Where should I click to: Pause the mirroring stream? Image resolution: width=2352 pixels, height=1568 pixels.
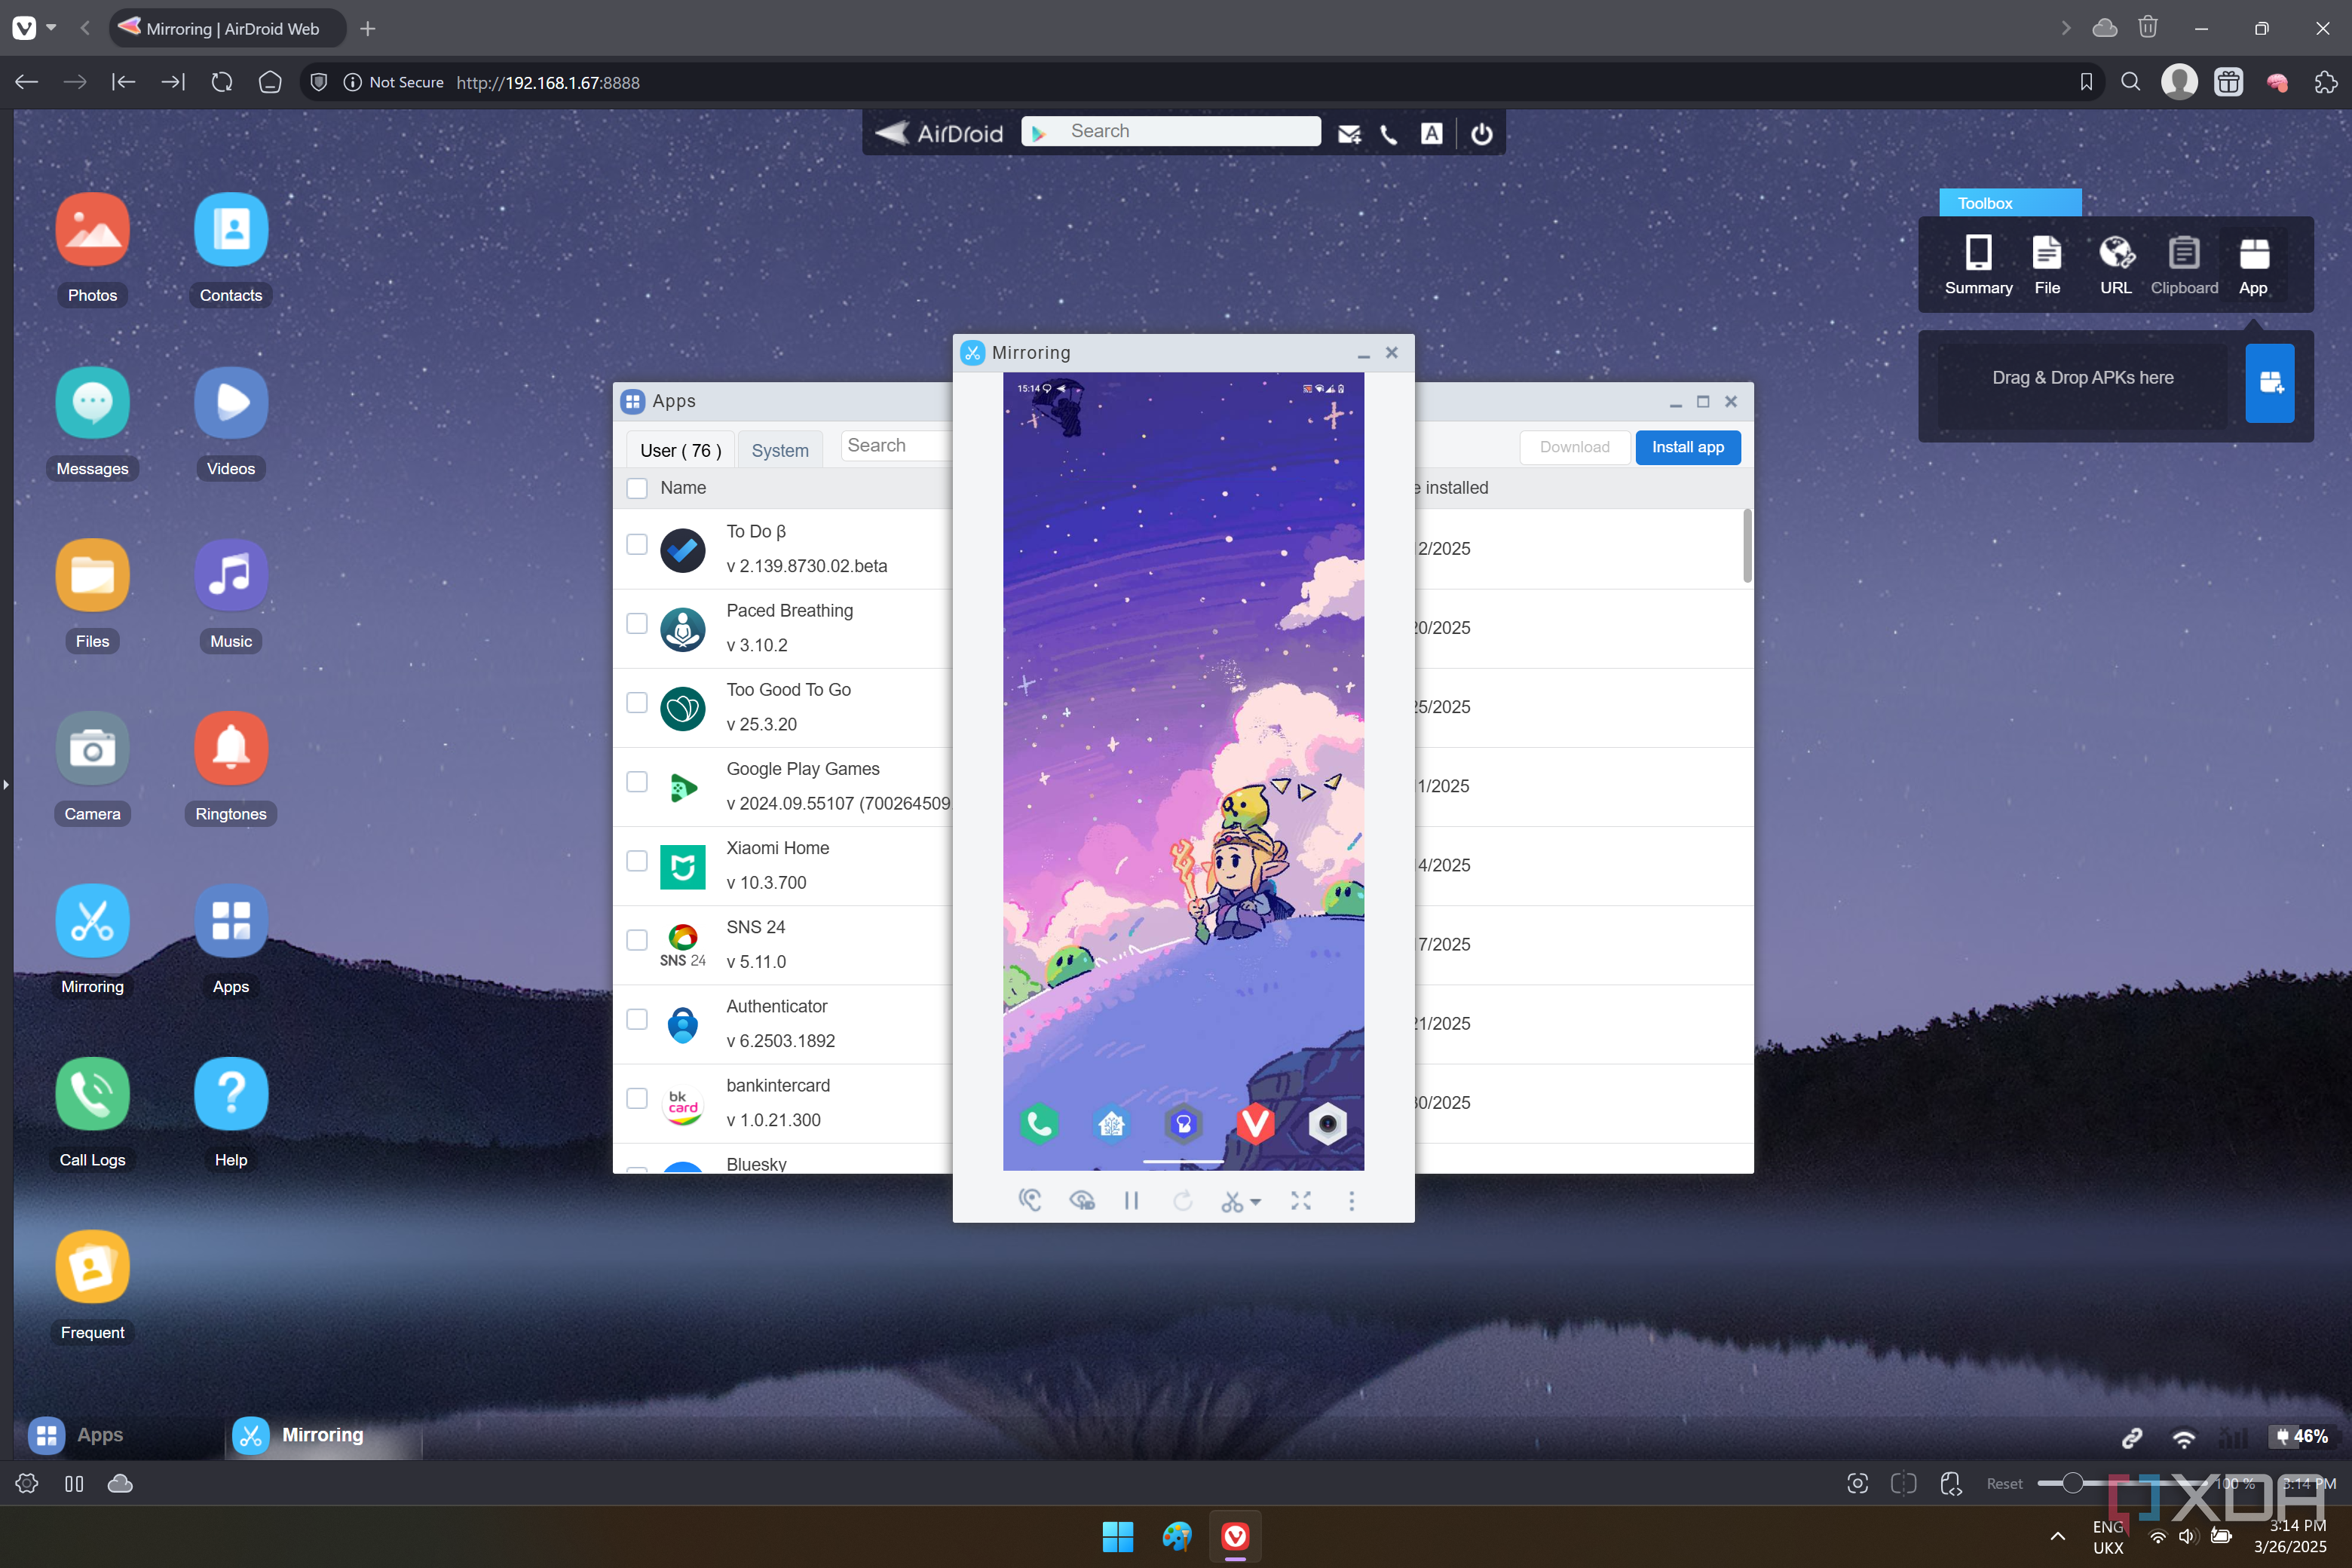pos(1131,1200)
